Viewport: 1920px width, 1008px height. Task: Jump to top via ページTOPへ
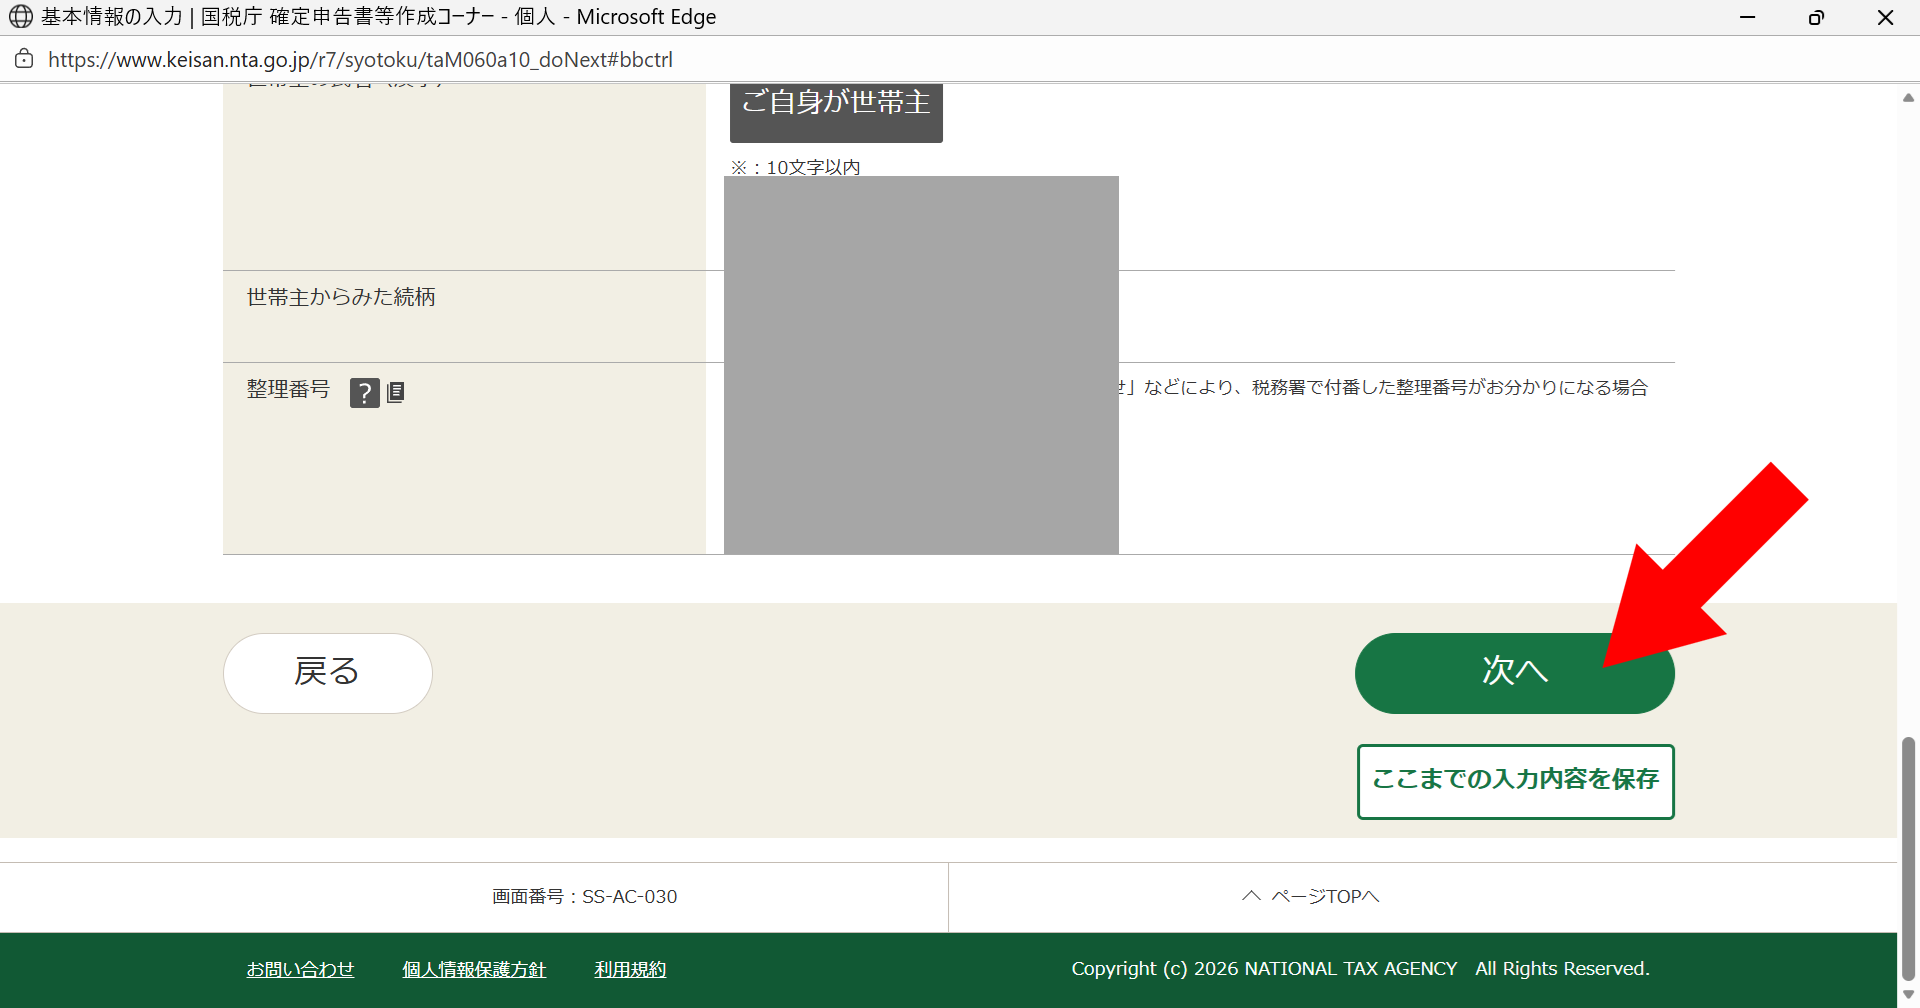pyautogui.click(x=1311, y=897)
